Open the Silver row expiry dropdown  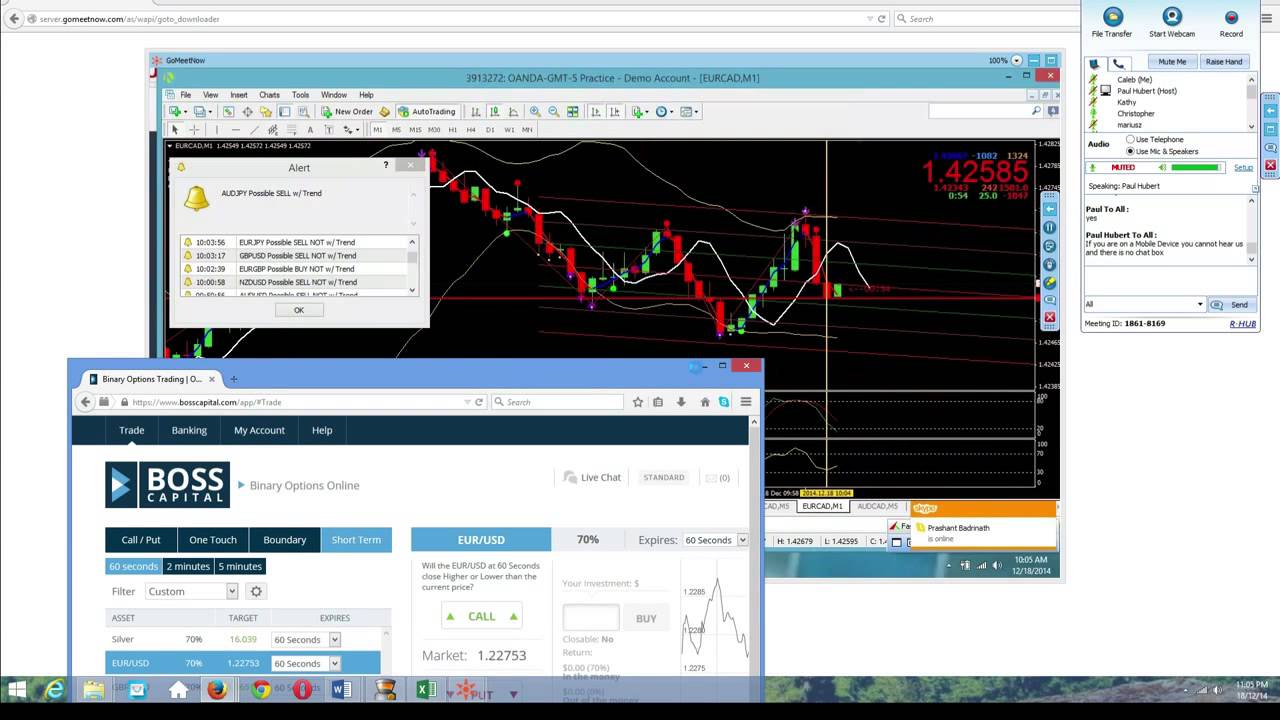(x=306, y=639)
